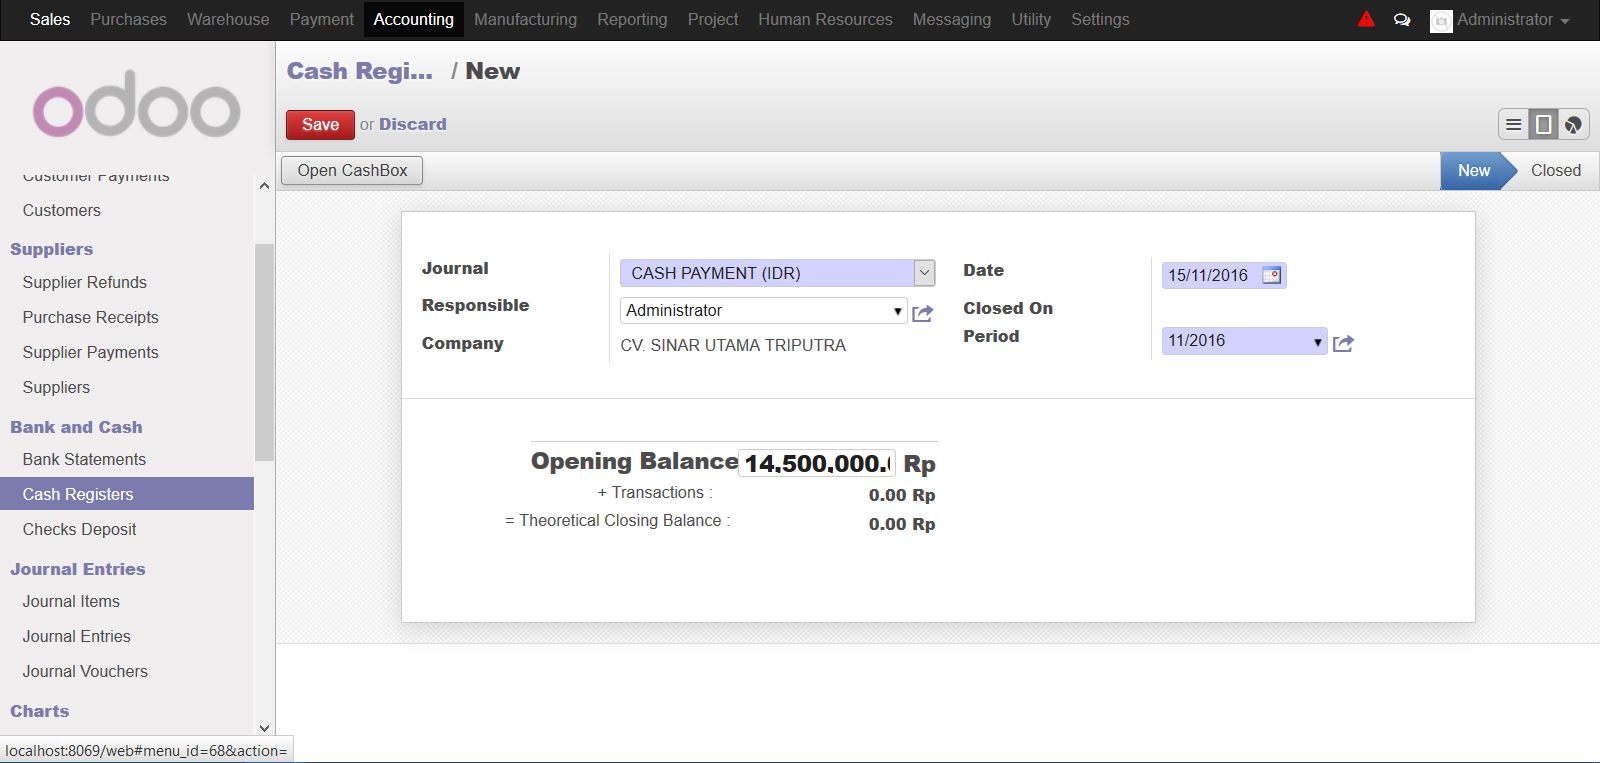
Task: Open Period record external link icon
Action: pyautogui.click(x=1343, y=343)
